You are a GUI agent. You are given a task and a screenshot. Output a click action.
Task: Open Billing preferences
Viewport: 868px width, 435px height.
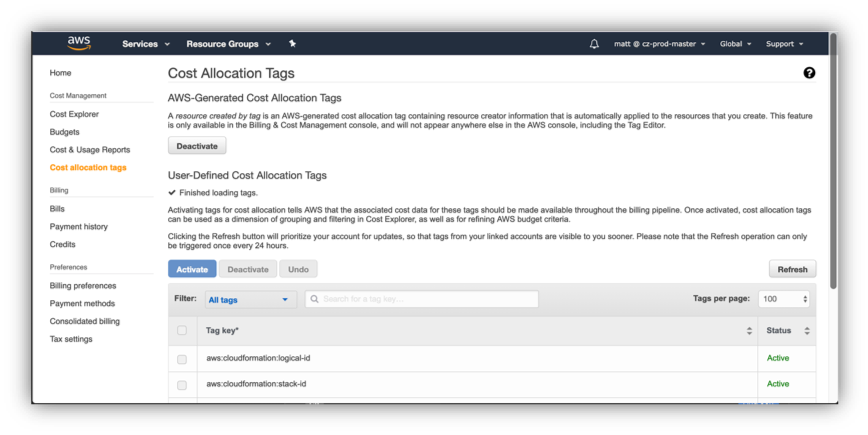[x=83, y=286]
